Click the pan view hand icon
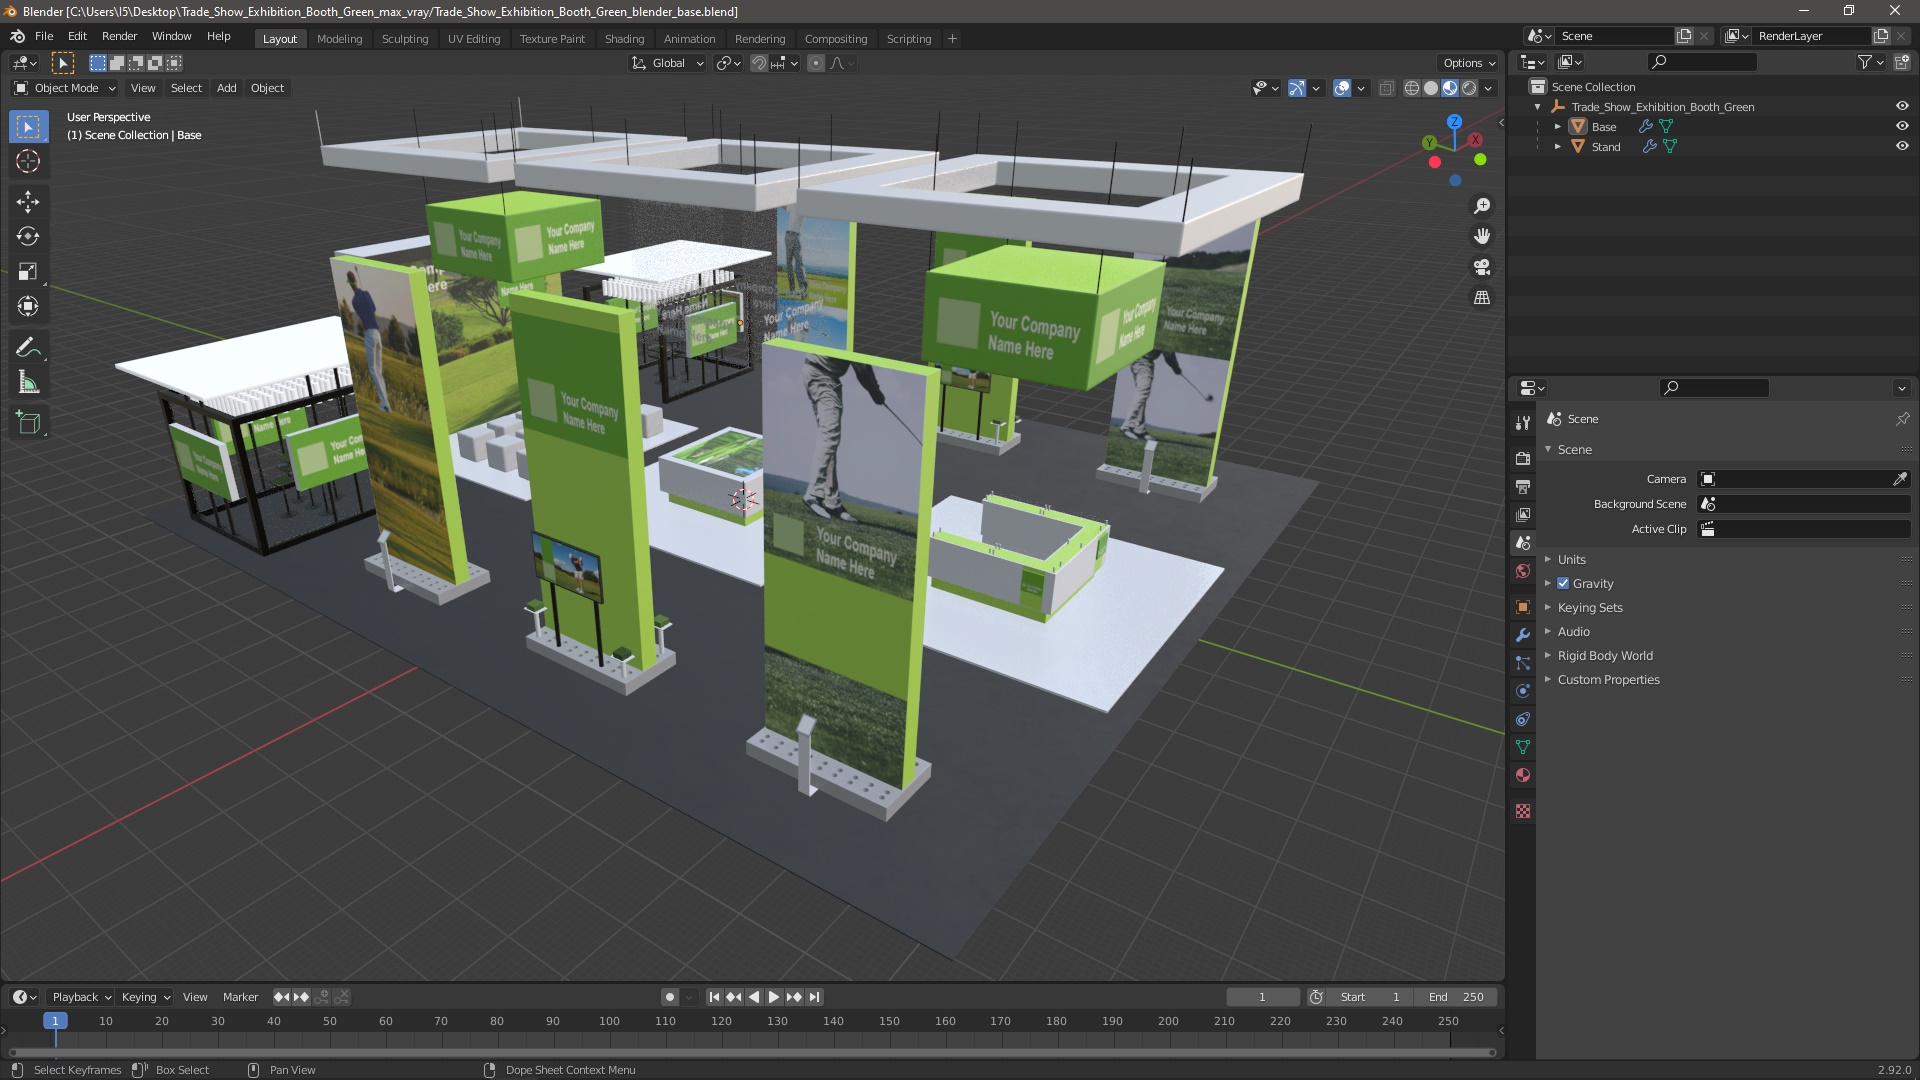The height and width of the screenshot is (1080, 1920). (x=1482, y=236)
